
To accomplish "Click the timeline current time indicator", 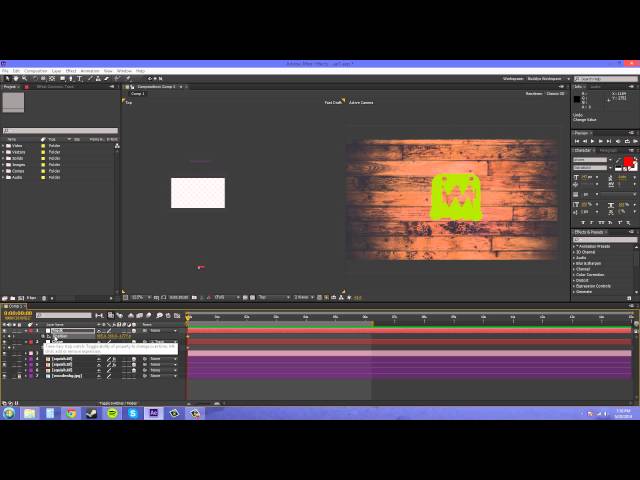I will [188, 317].
